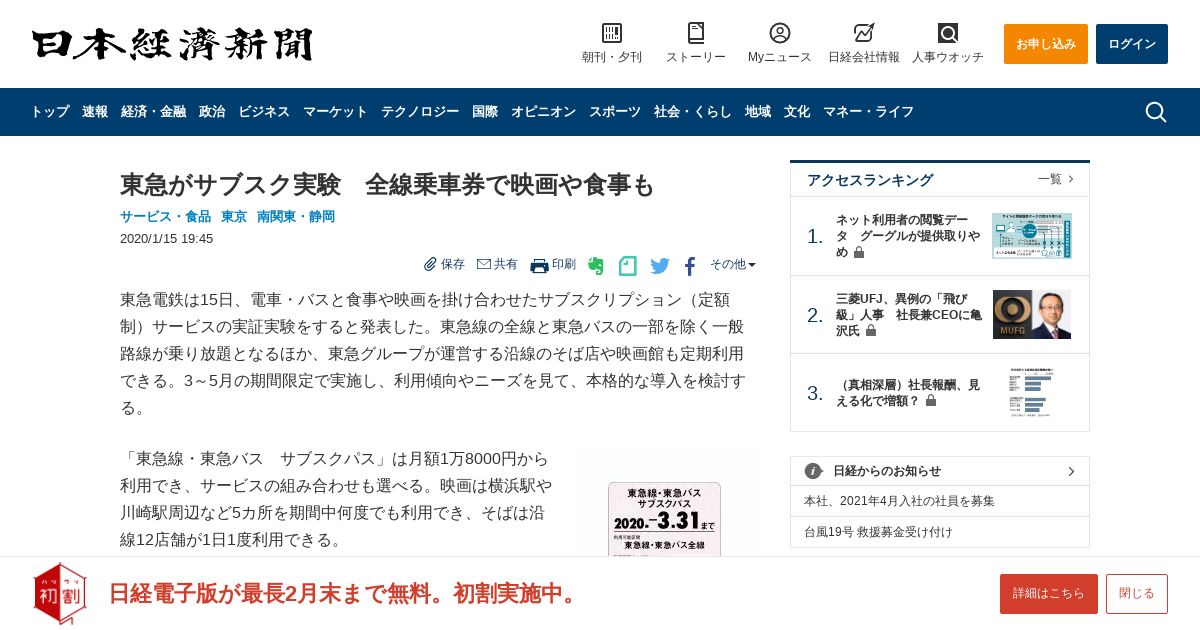Click the ログイン button
The width and height of the screenshot is (1200, 630).
point(1132,44)
